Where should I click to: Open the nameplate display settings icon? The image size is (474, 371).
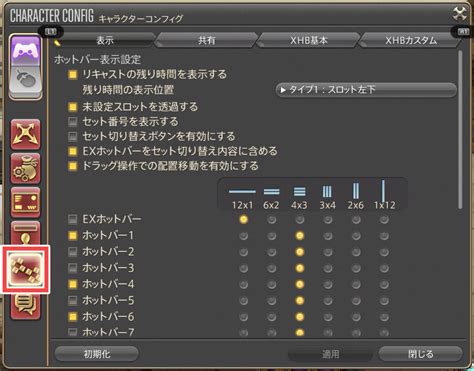[26, 233]
